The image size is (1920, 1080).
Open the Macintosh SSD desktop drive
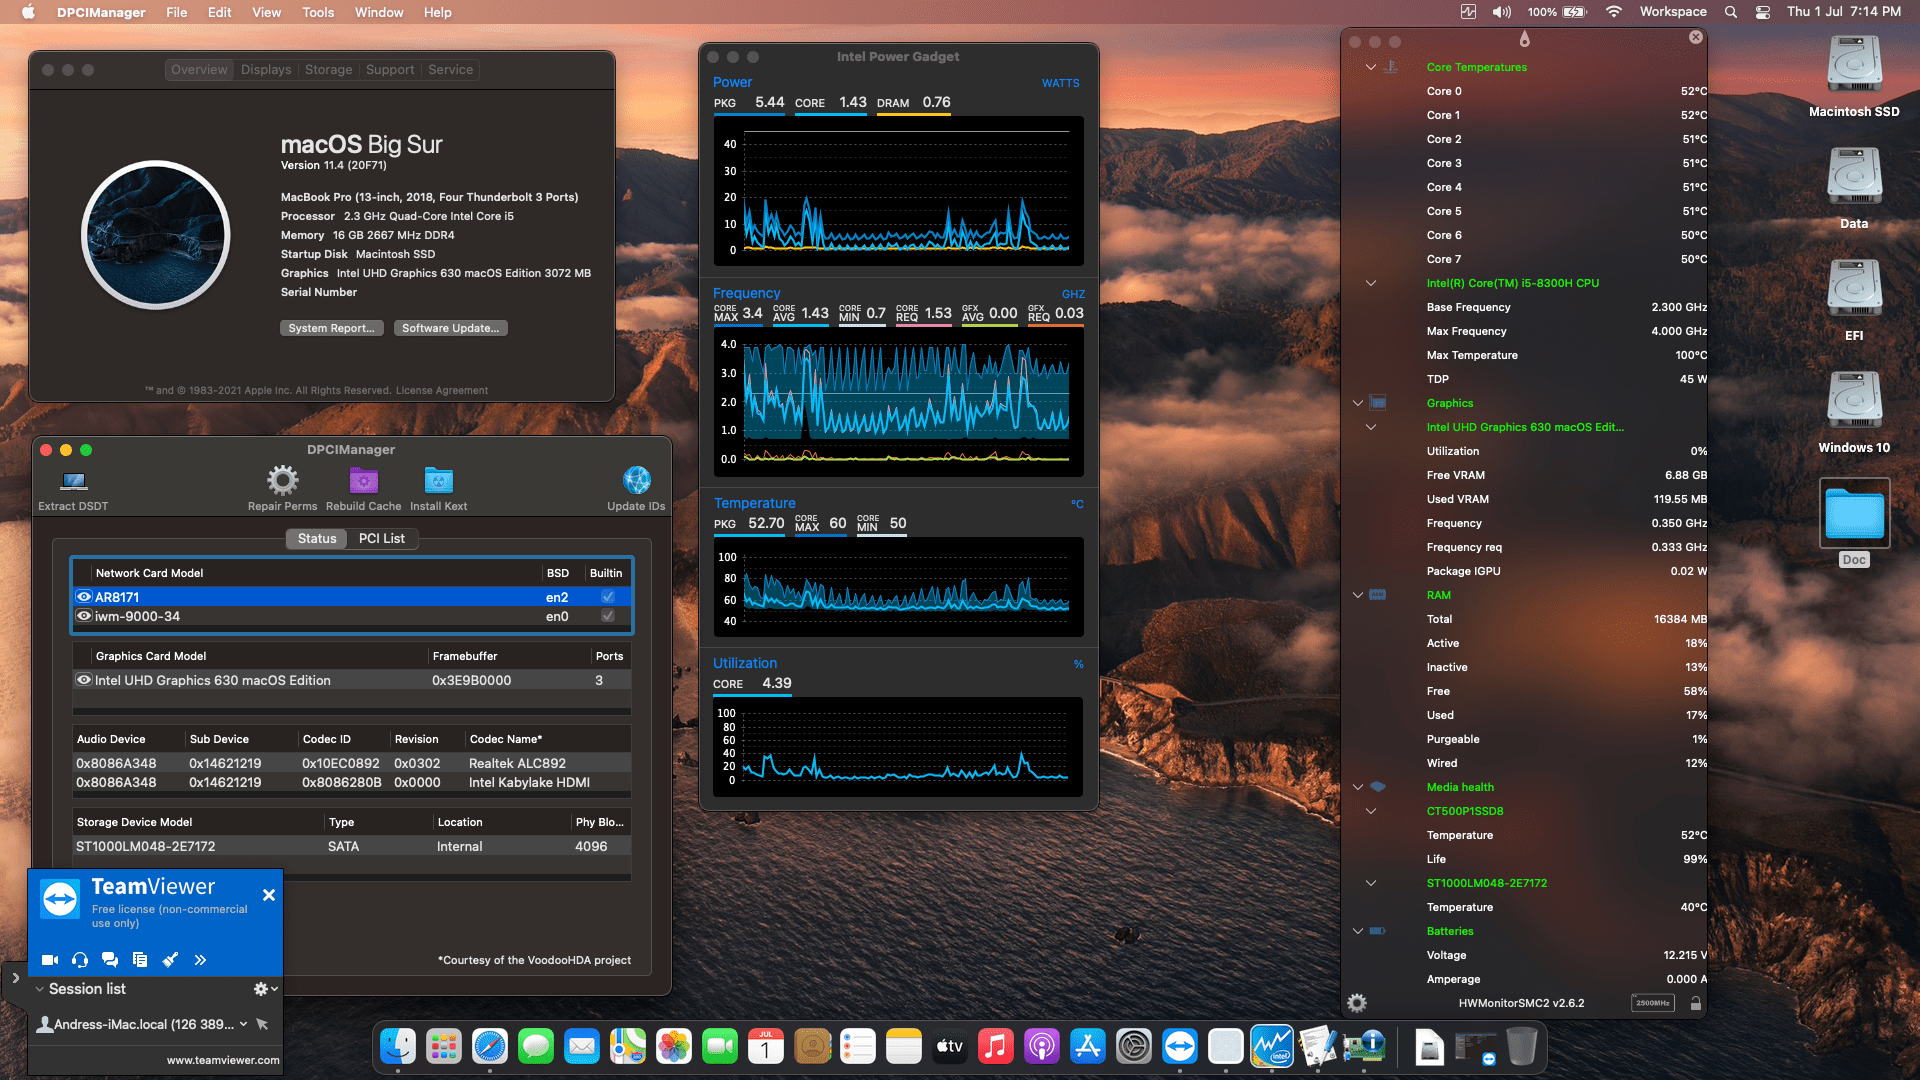[1854, 66]
